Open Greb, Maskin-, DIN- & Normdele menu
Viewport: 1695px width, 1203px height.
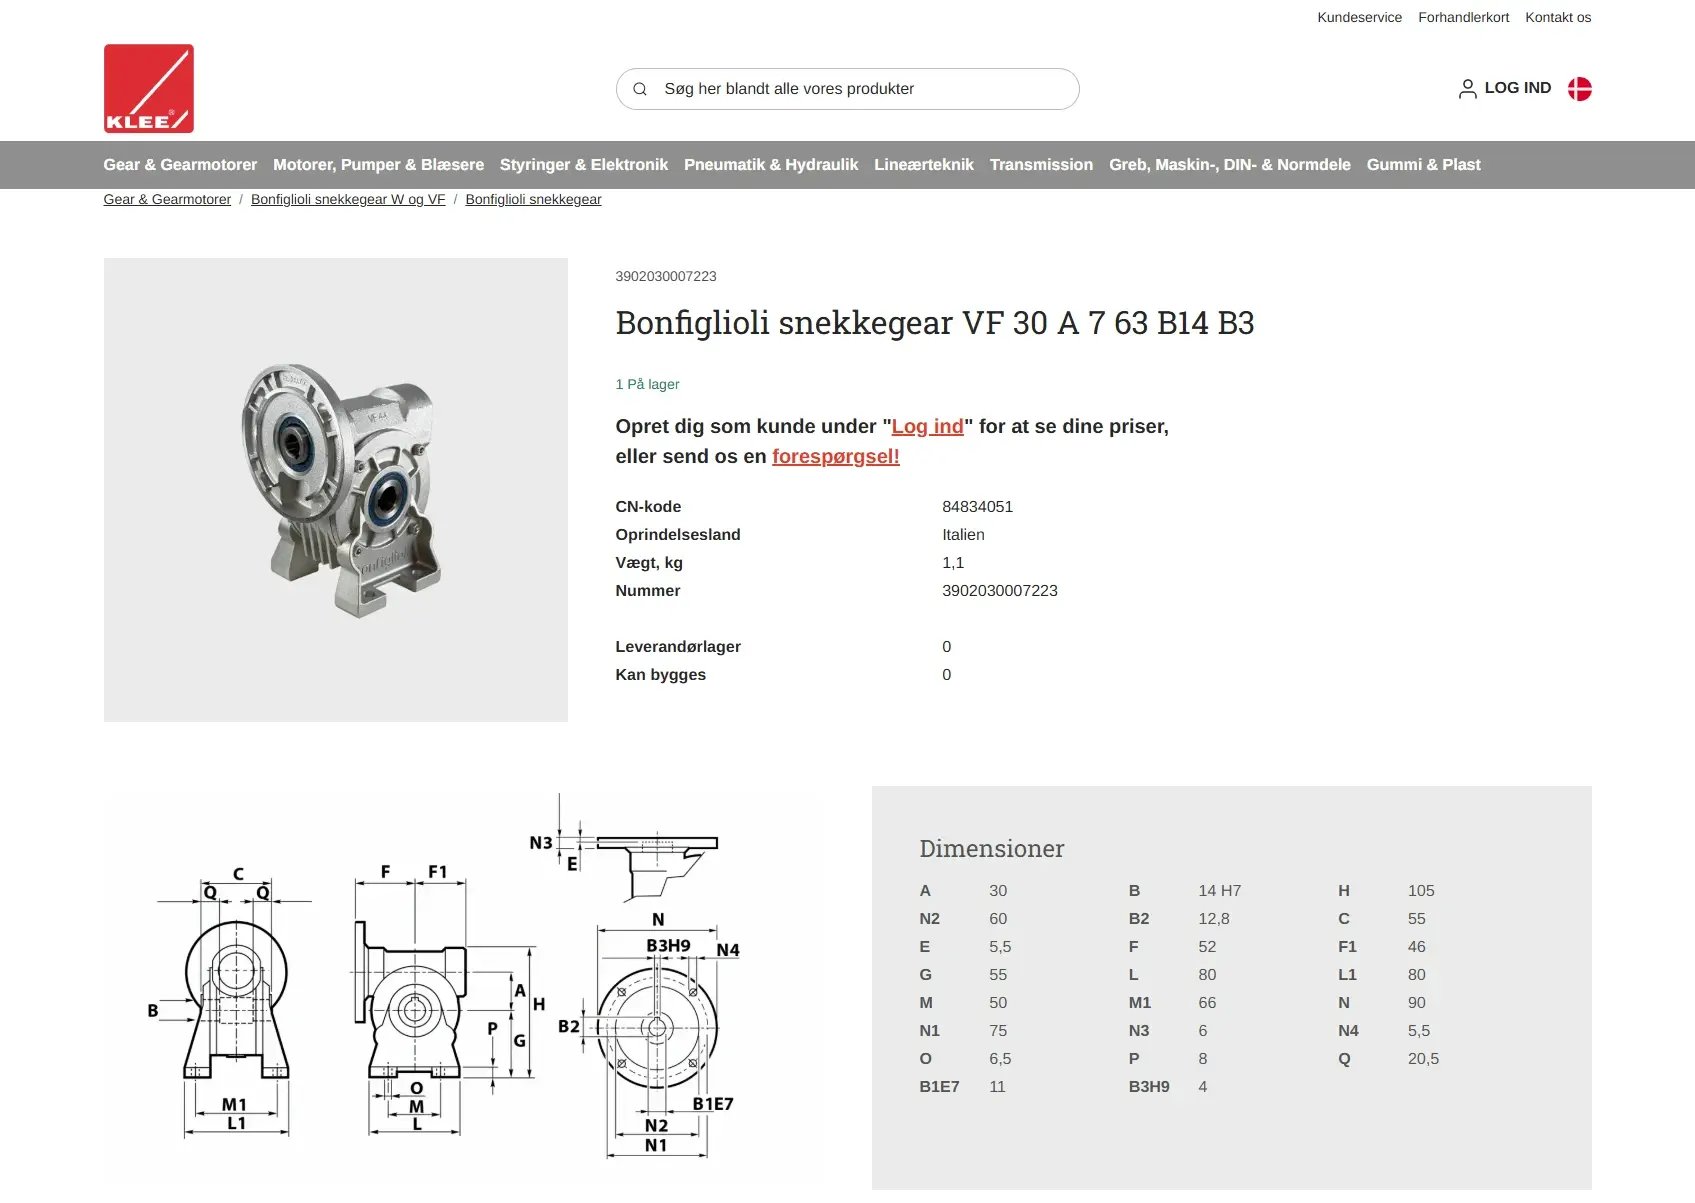(1229, 164)
